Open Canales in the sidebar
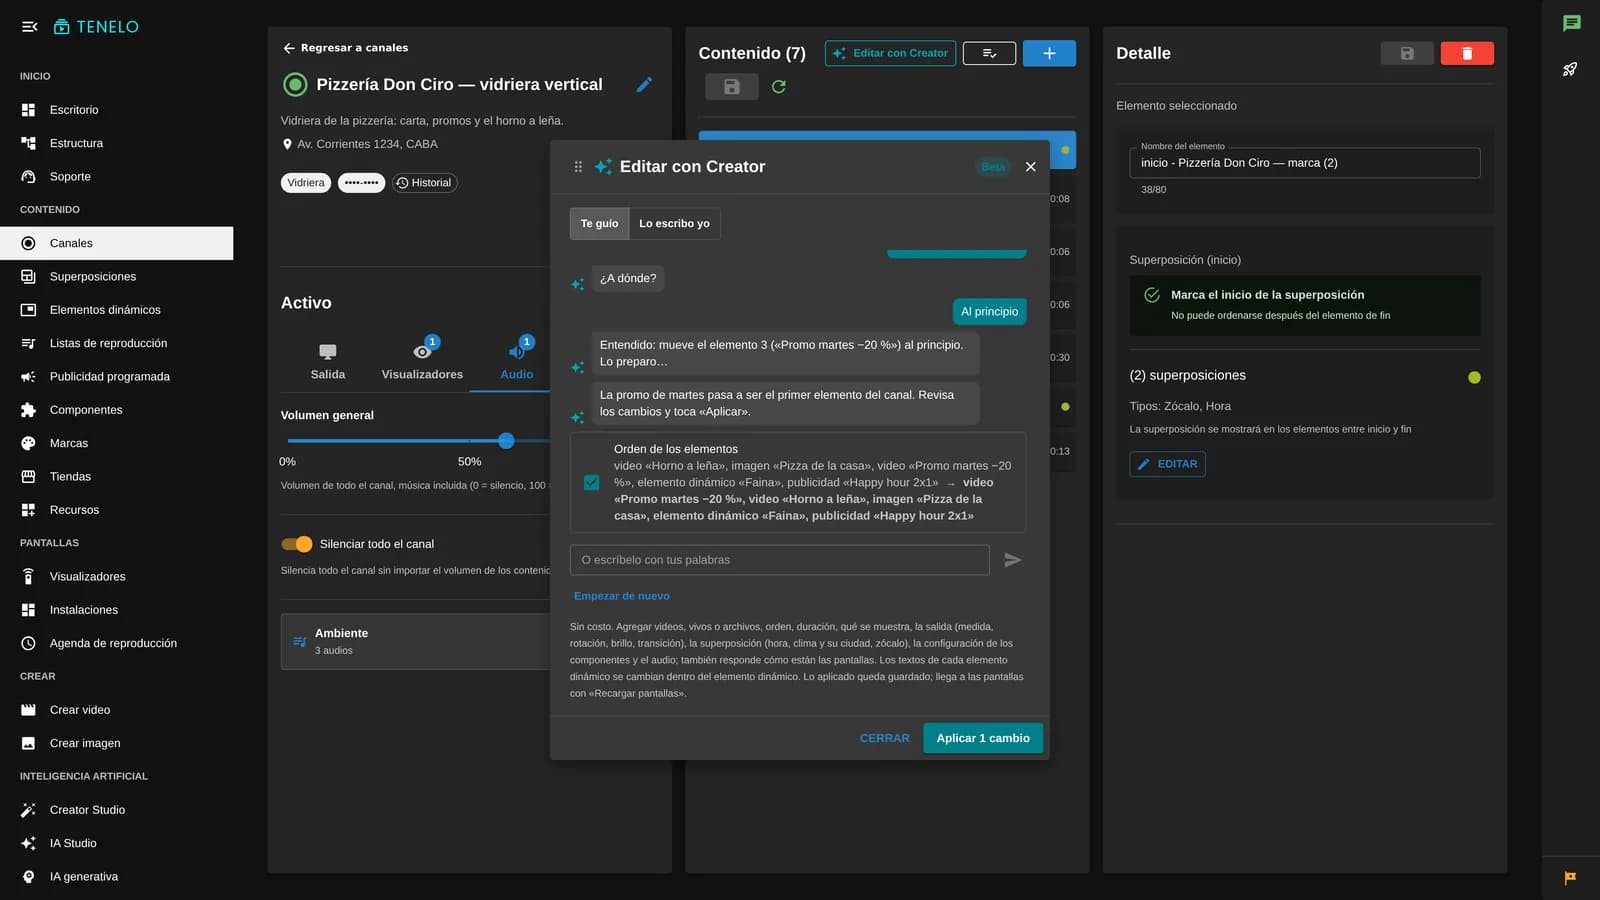Screen dimensions: 1600x900 click(116, 243)
